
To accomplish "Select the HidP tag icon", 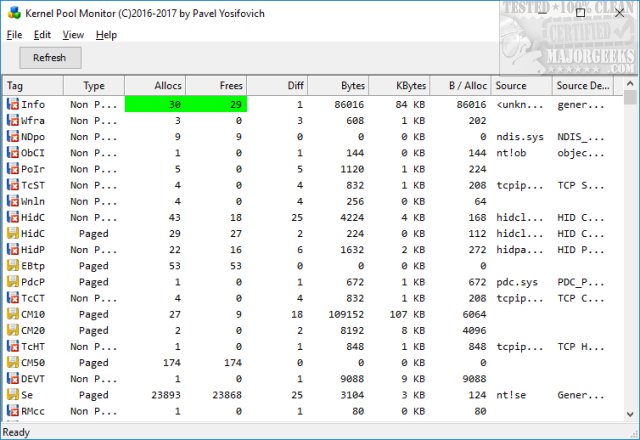I will point(13,249).
